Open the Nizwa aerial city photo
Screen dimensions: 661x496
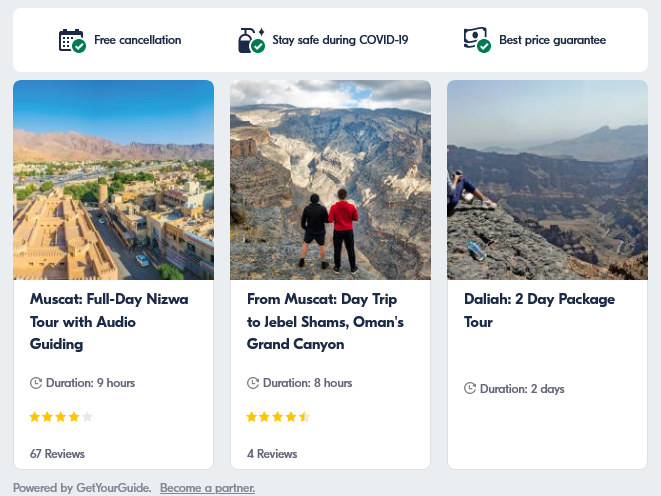113,180
